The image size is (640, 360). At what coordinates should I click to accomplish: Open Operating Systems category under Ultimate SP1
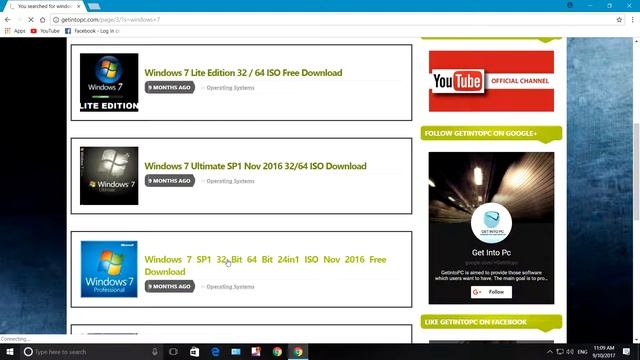[230, 181]
